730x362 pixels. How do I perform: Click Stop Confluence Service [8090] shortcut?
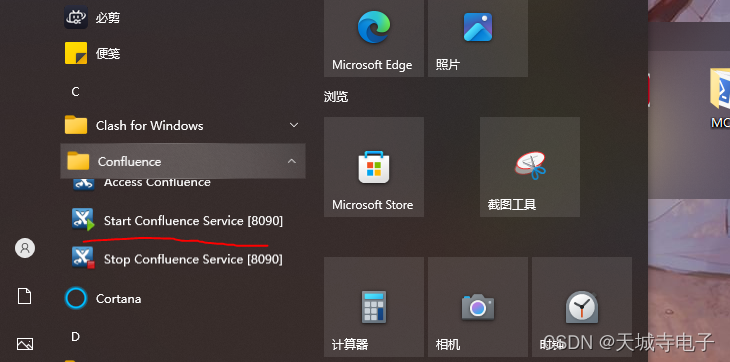(x=183, y=258)
